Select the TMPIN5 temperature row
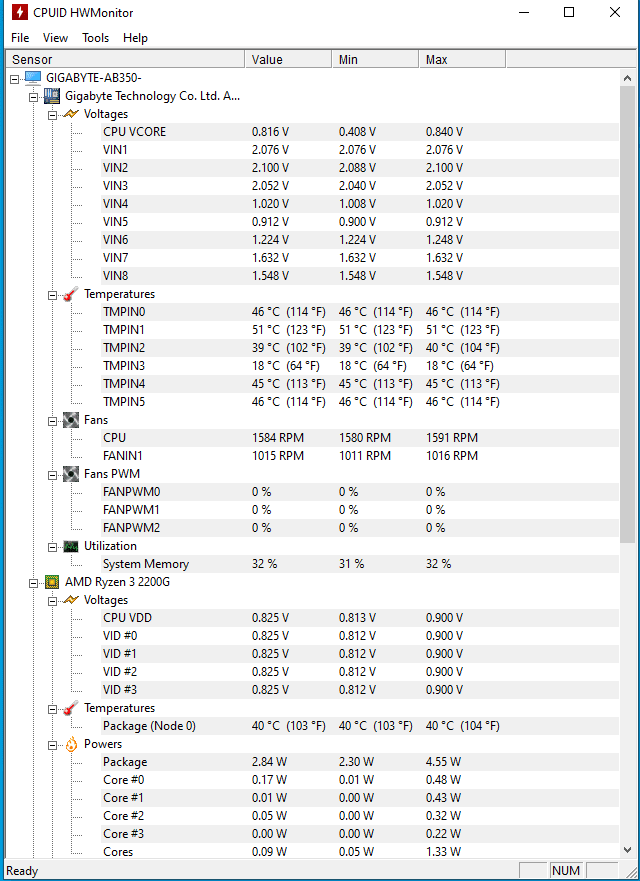The height and width of the screenshot is (881, 640). tap(360, 402)
